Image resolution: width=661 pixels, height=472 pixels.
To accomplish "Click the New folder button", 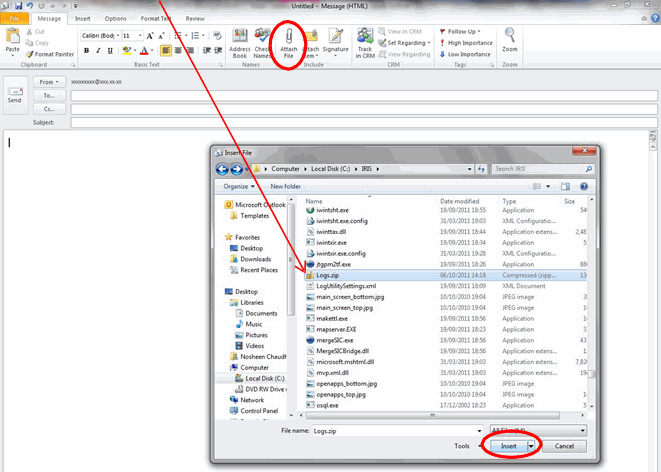I will (285, 186).
